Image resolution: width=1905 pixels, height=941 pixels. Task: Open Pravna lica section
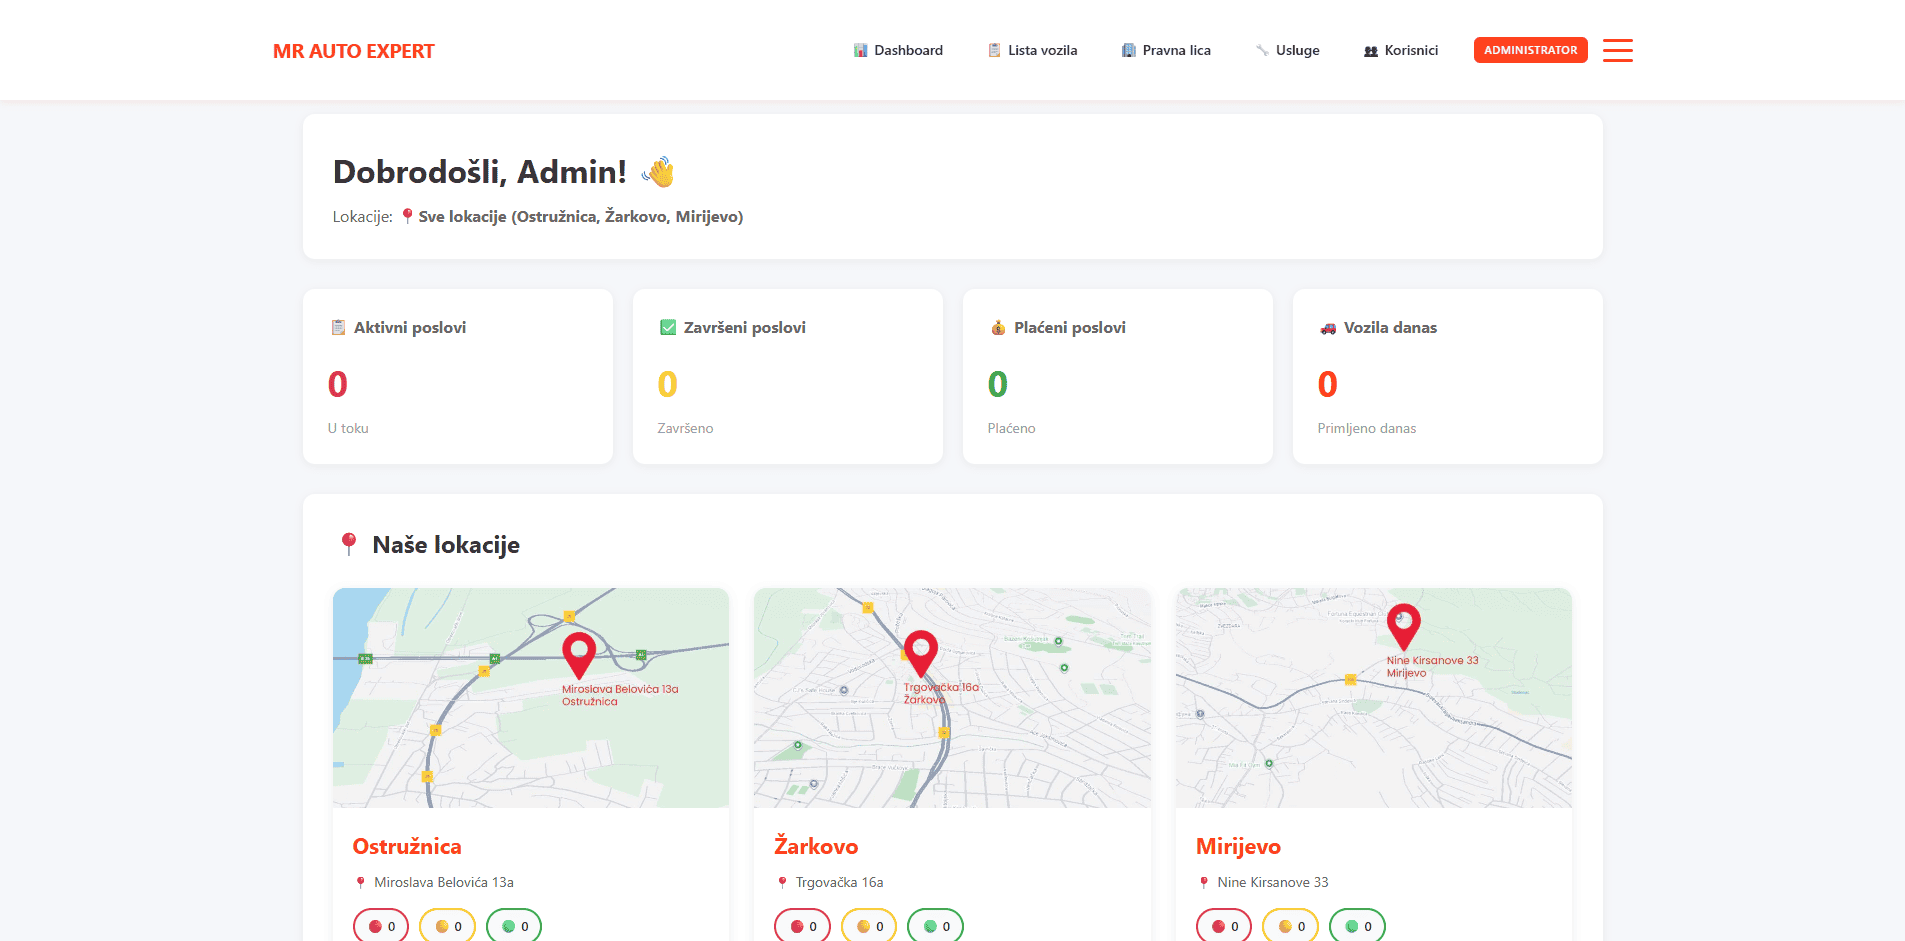click(x=1166, y=50)
